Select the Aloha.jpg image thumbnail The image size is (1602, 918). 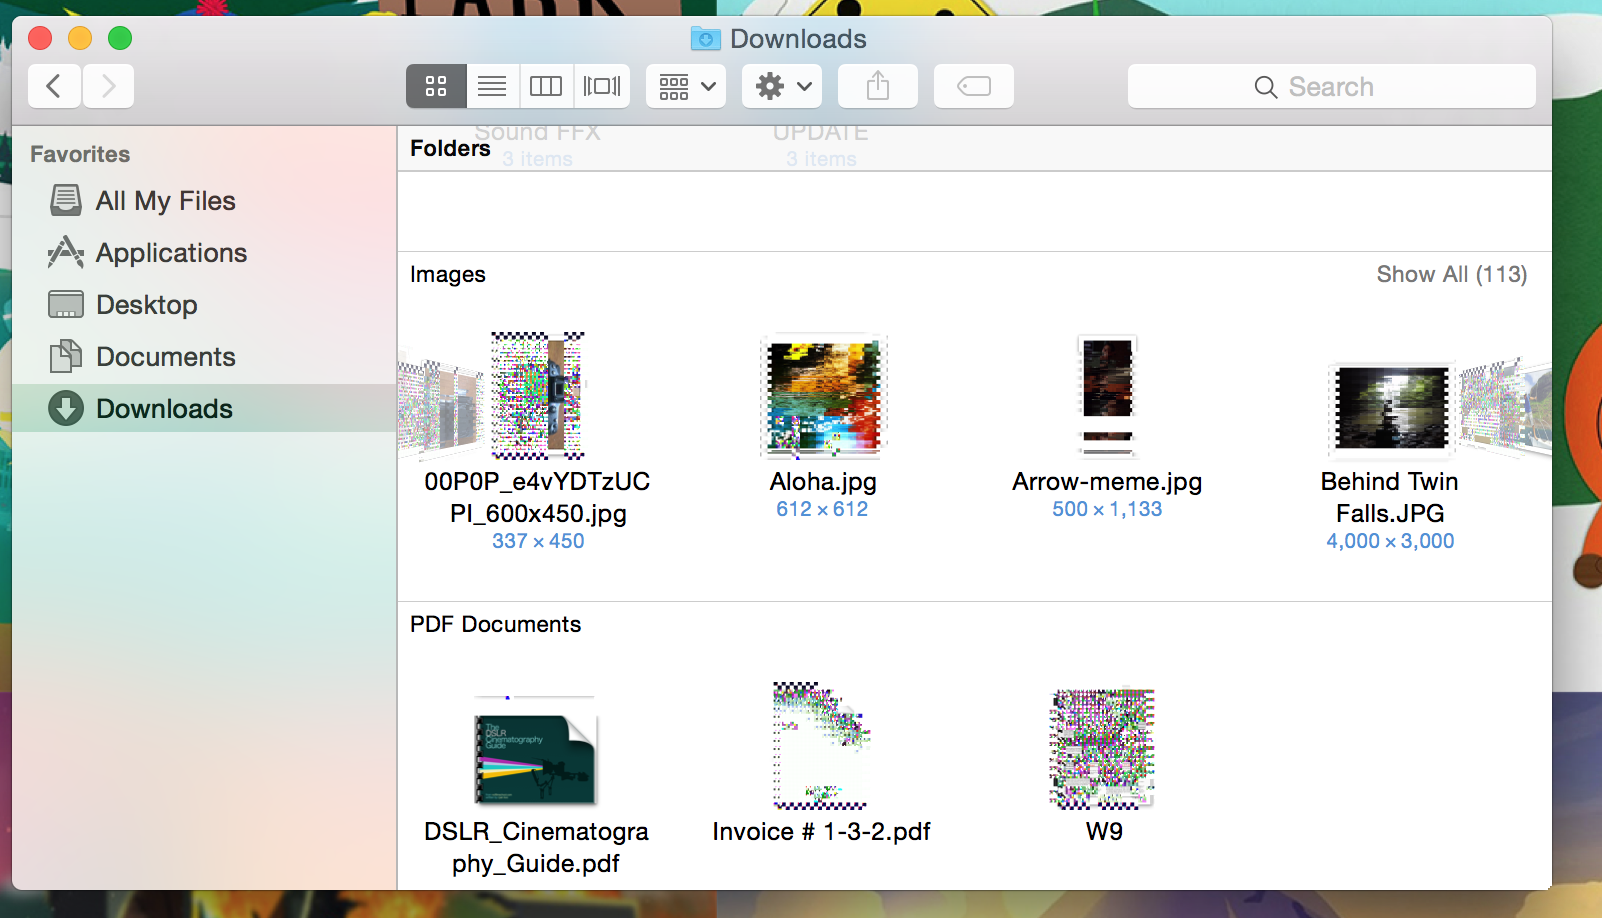click(x=823, y=396)
